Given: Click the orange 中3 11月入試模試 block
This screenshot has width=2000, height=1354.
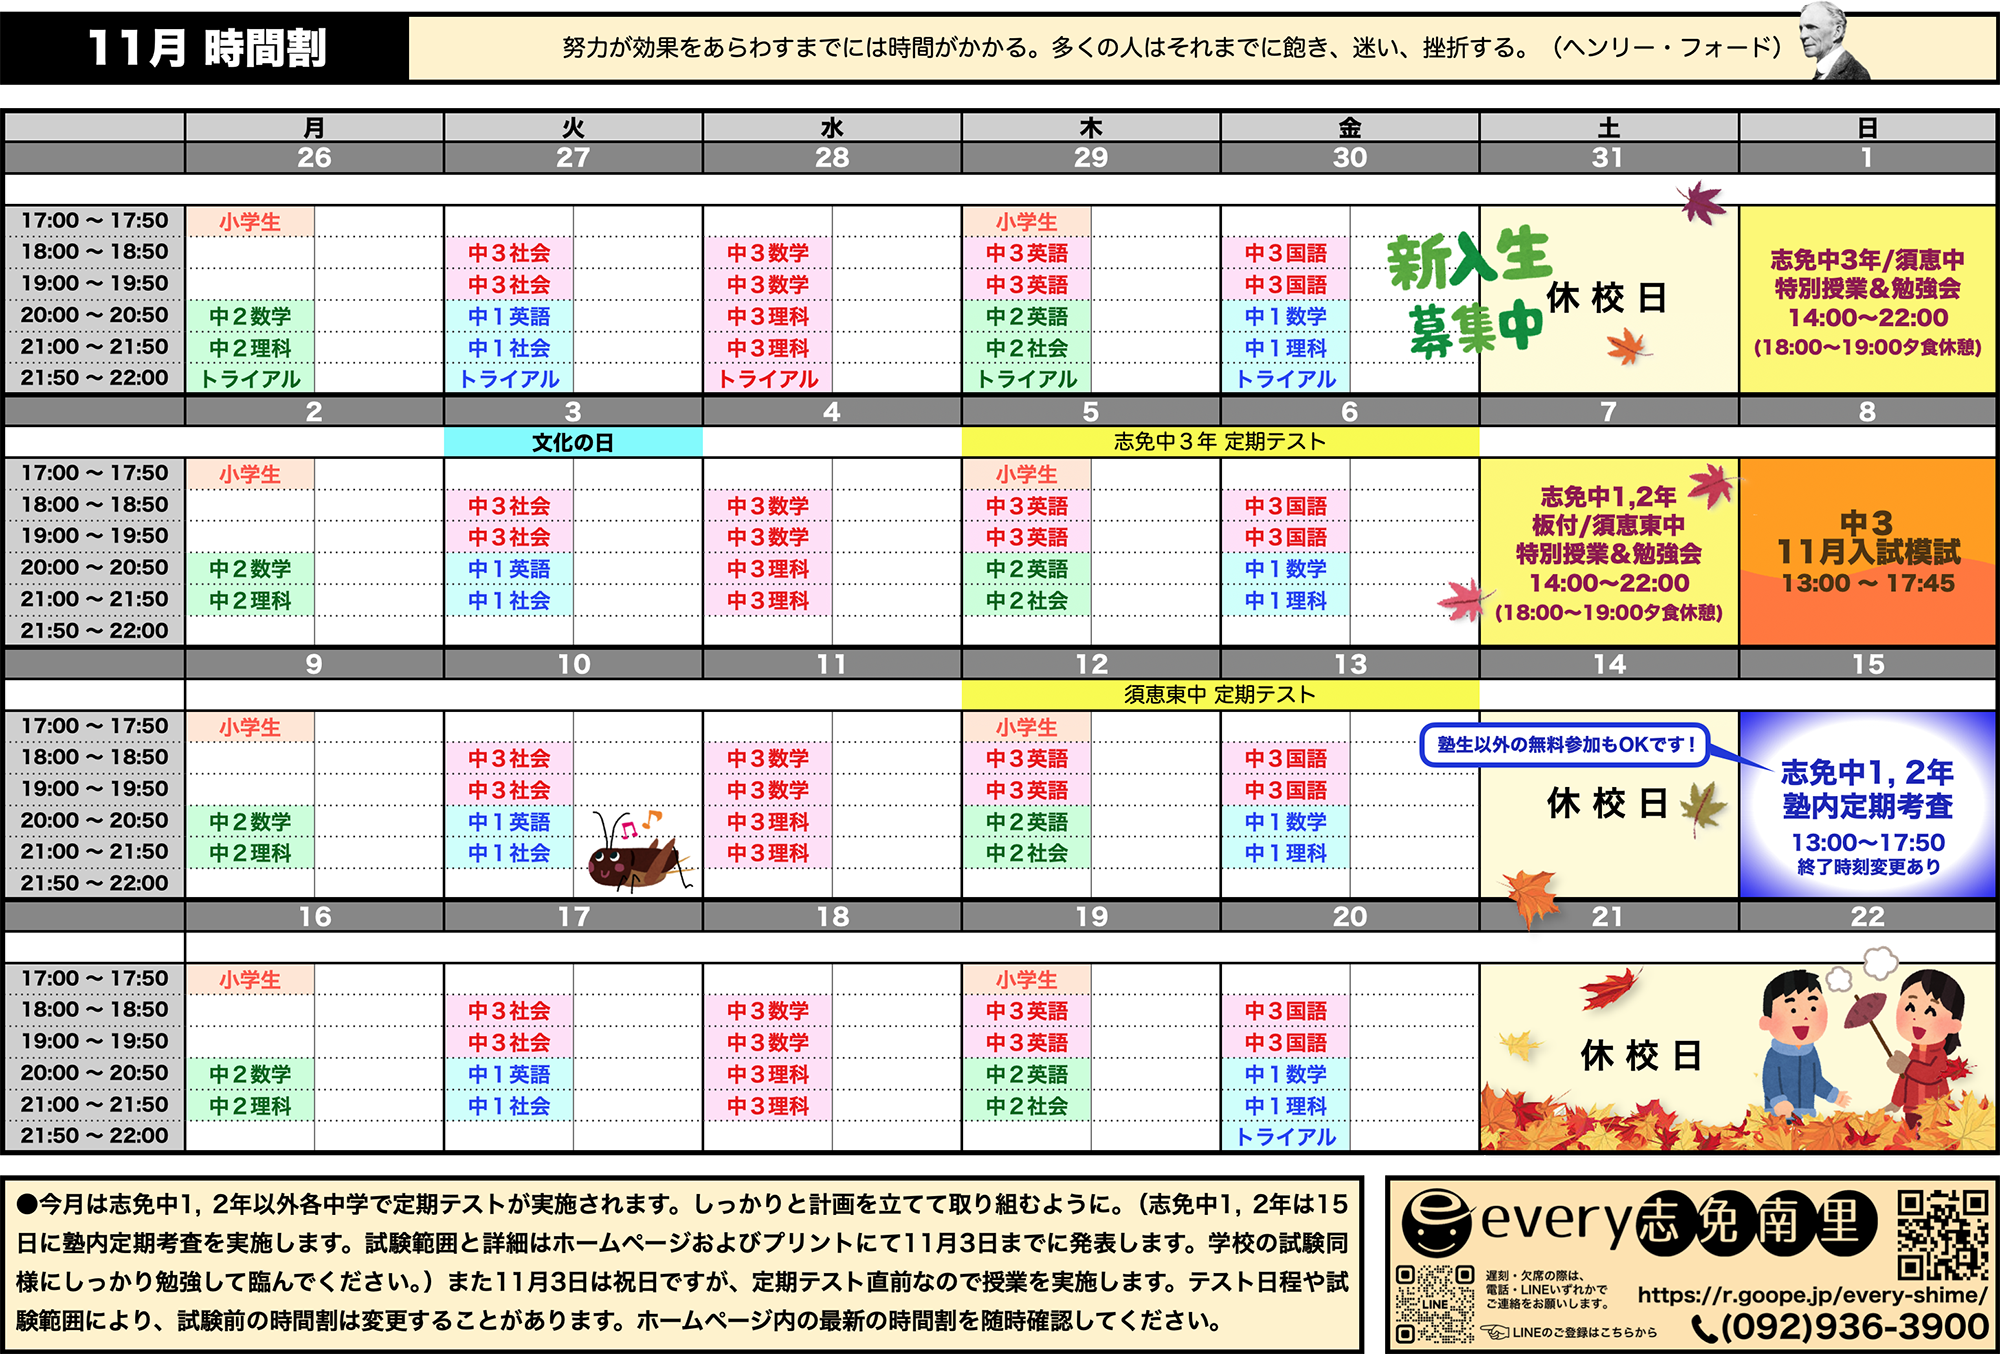Looking at the screenshot, I should pyautogui.click(x=1867, y=552).
